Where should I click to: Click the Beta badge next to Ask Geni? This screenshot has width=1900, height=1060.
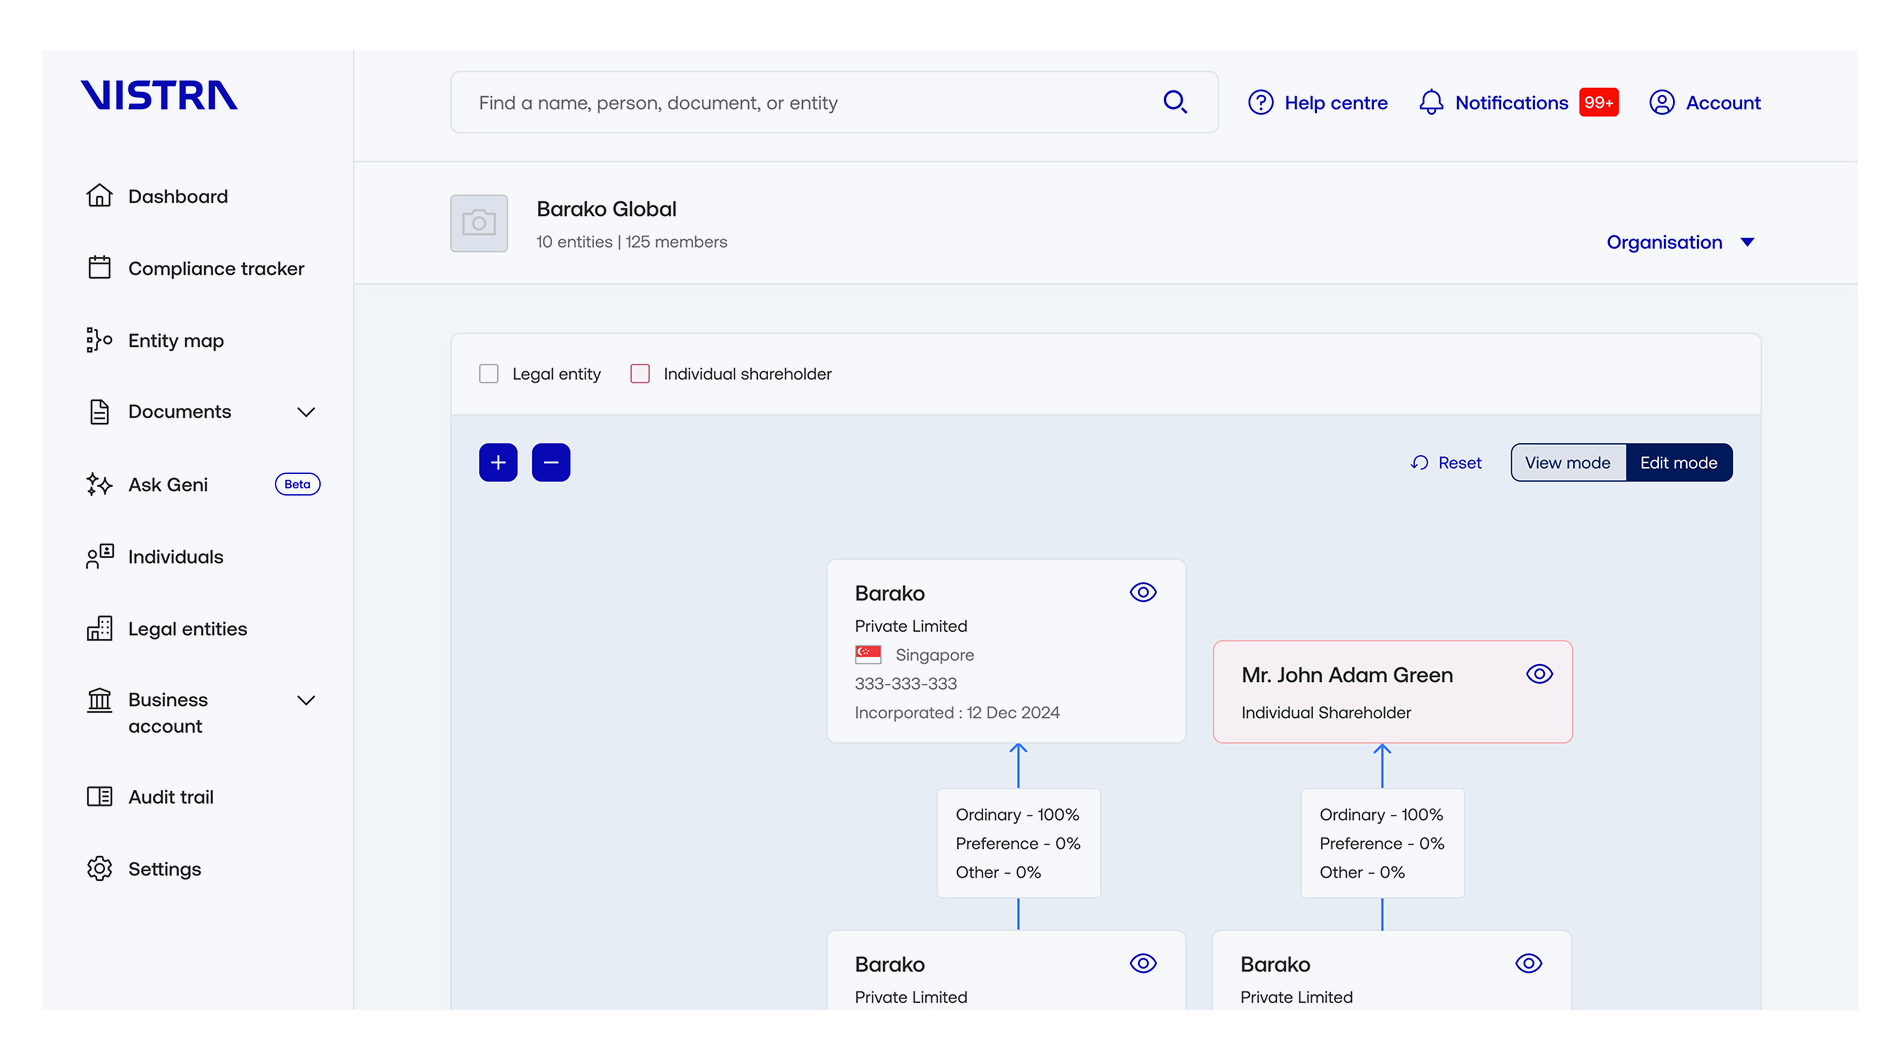pyautogui.click(x=297, y=484)
